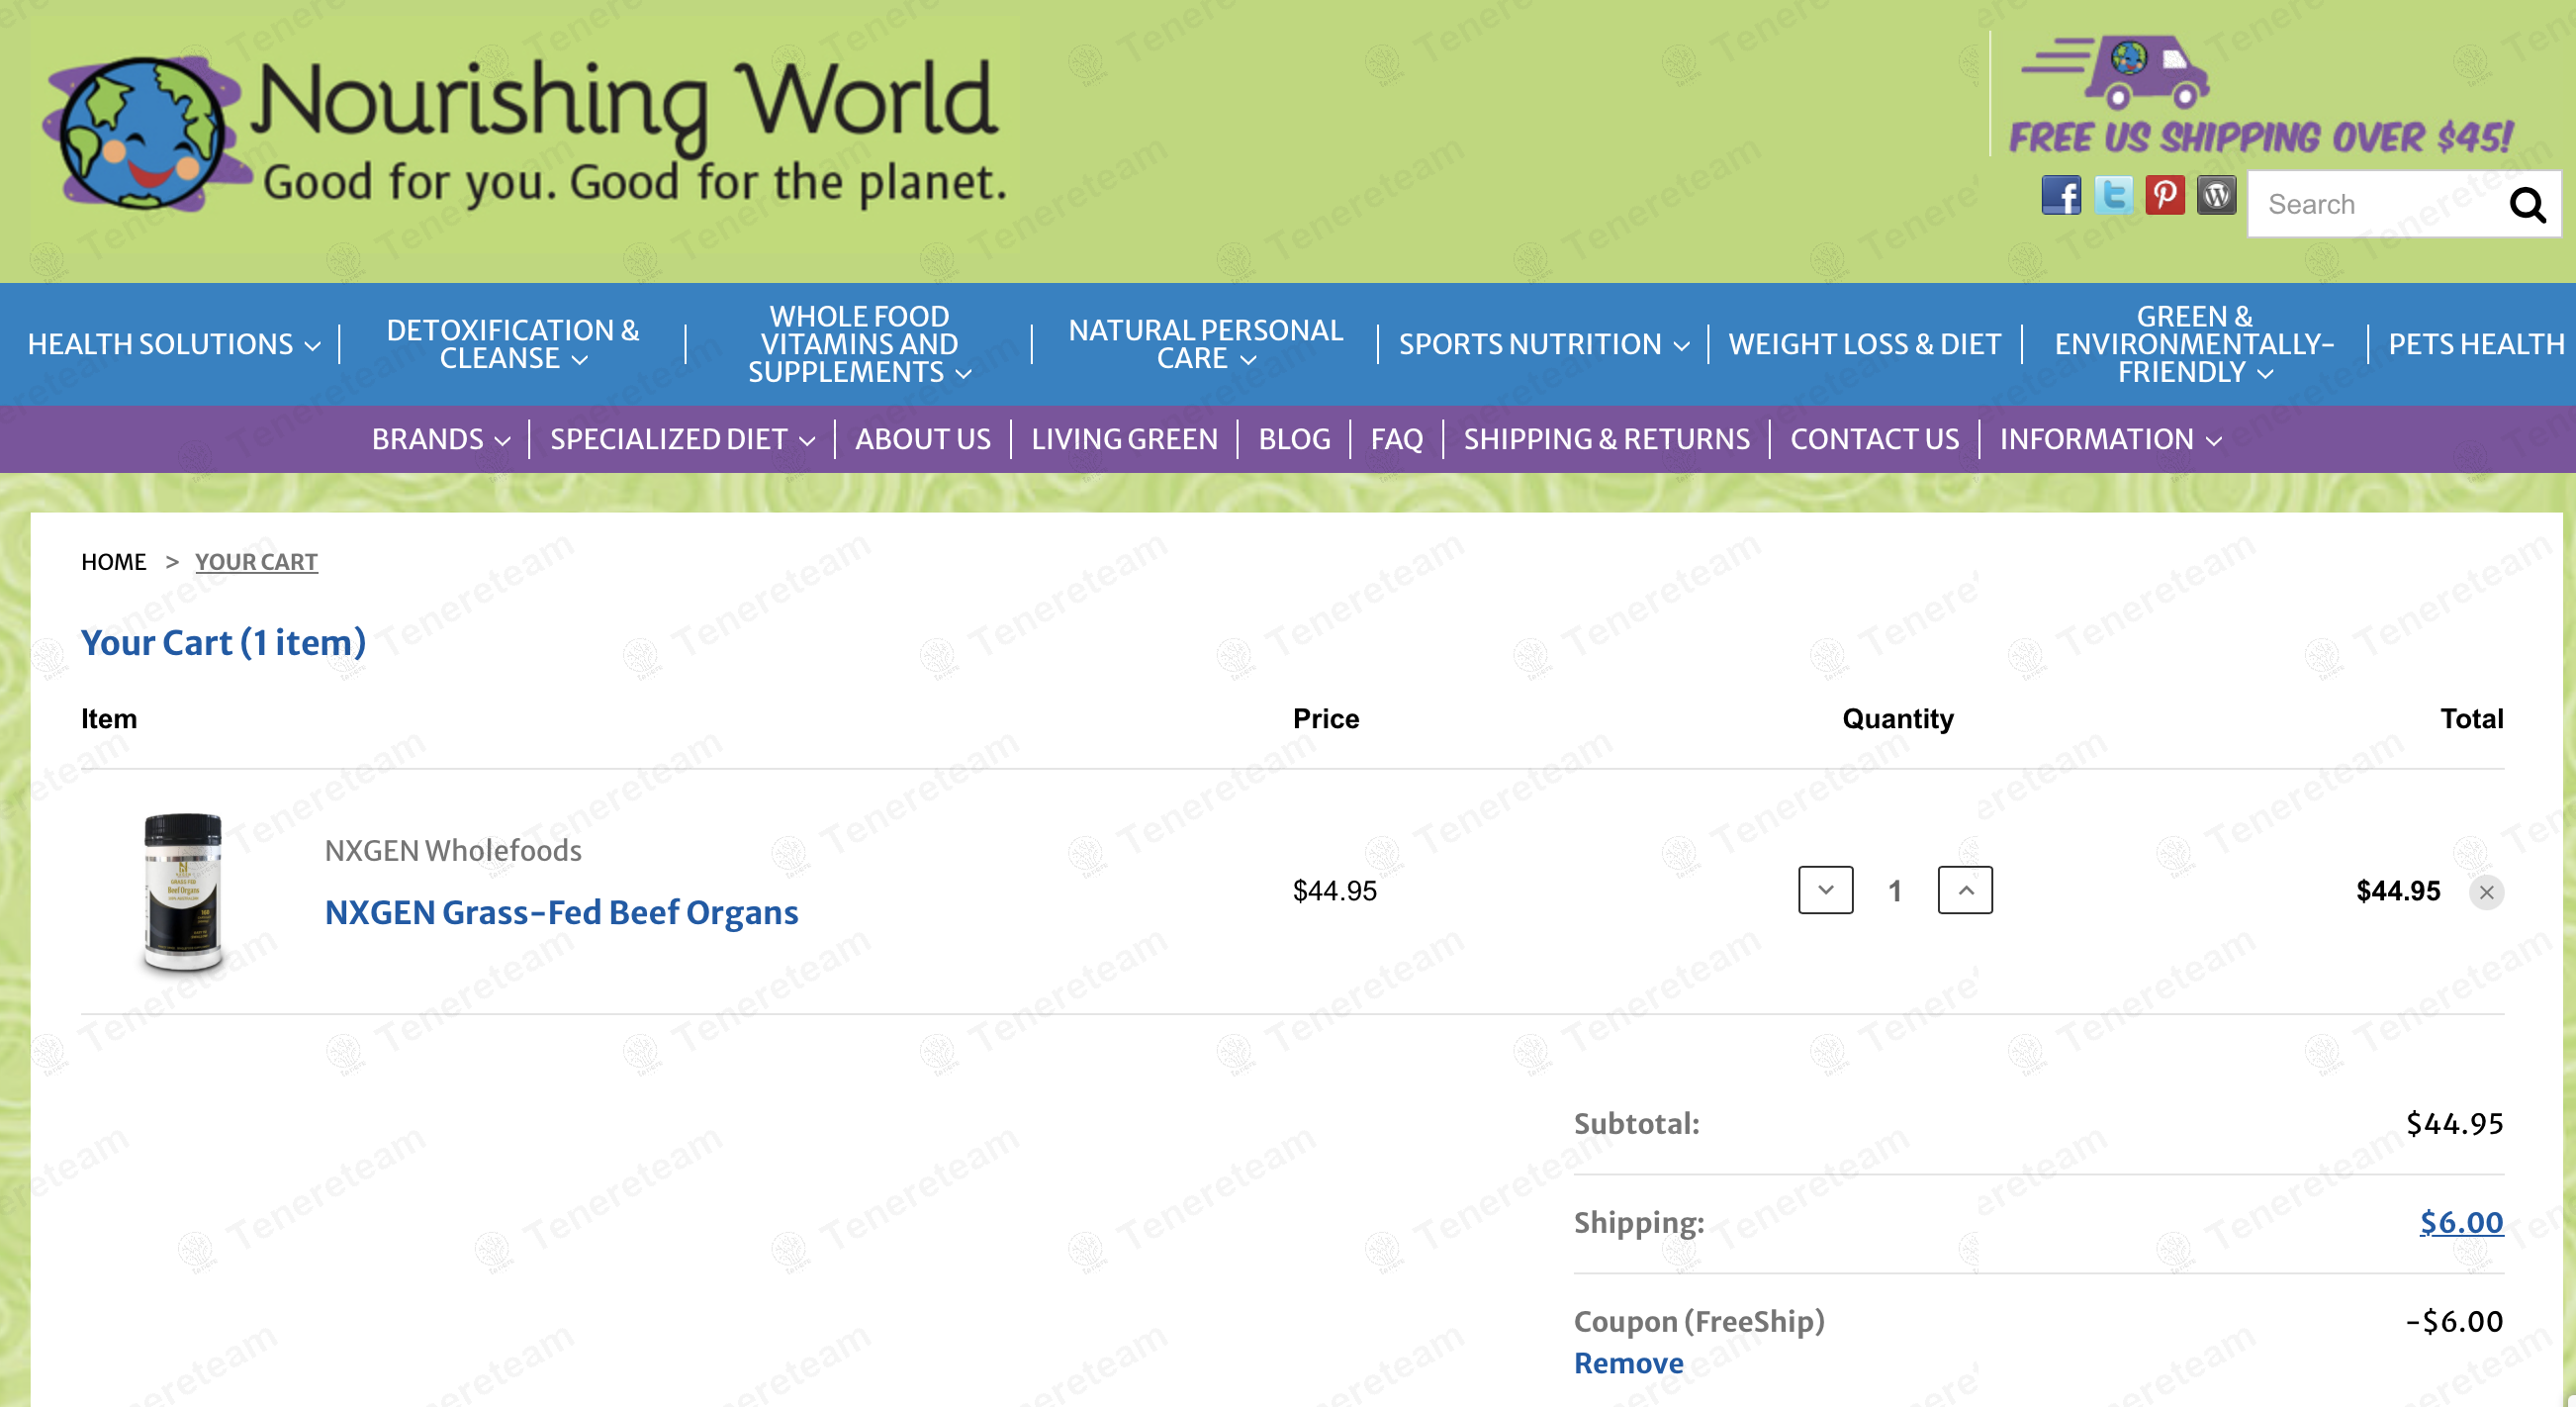The image size is (2576, 1407).
Task: Open the Pinterest social icon
Action: click(x=2165, y=195)
